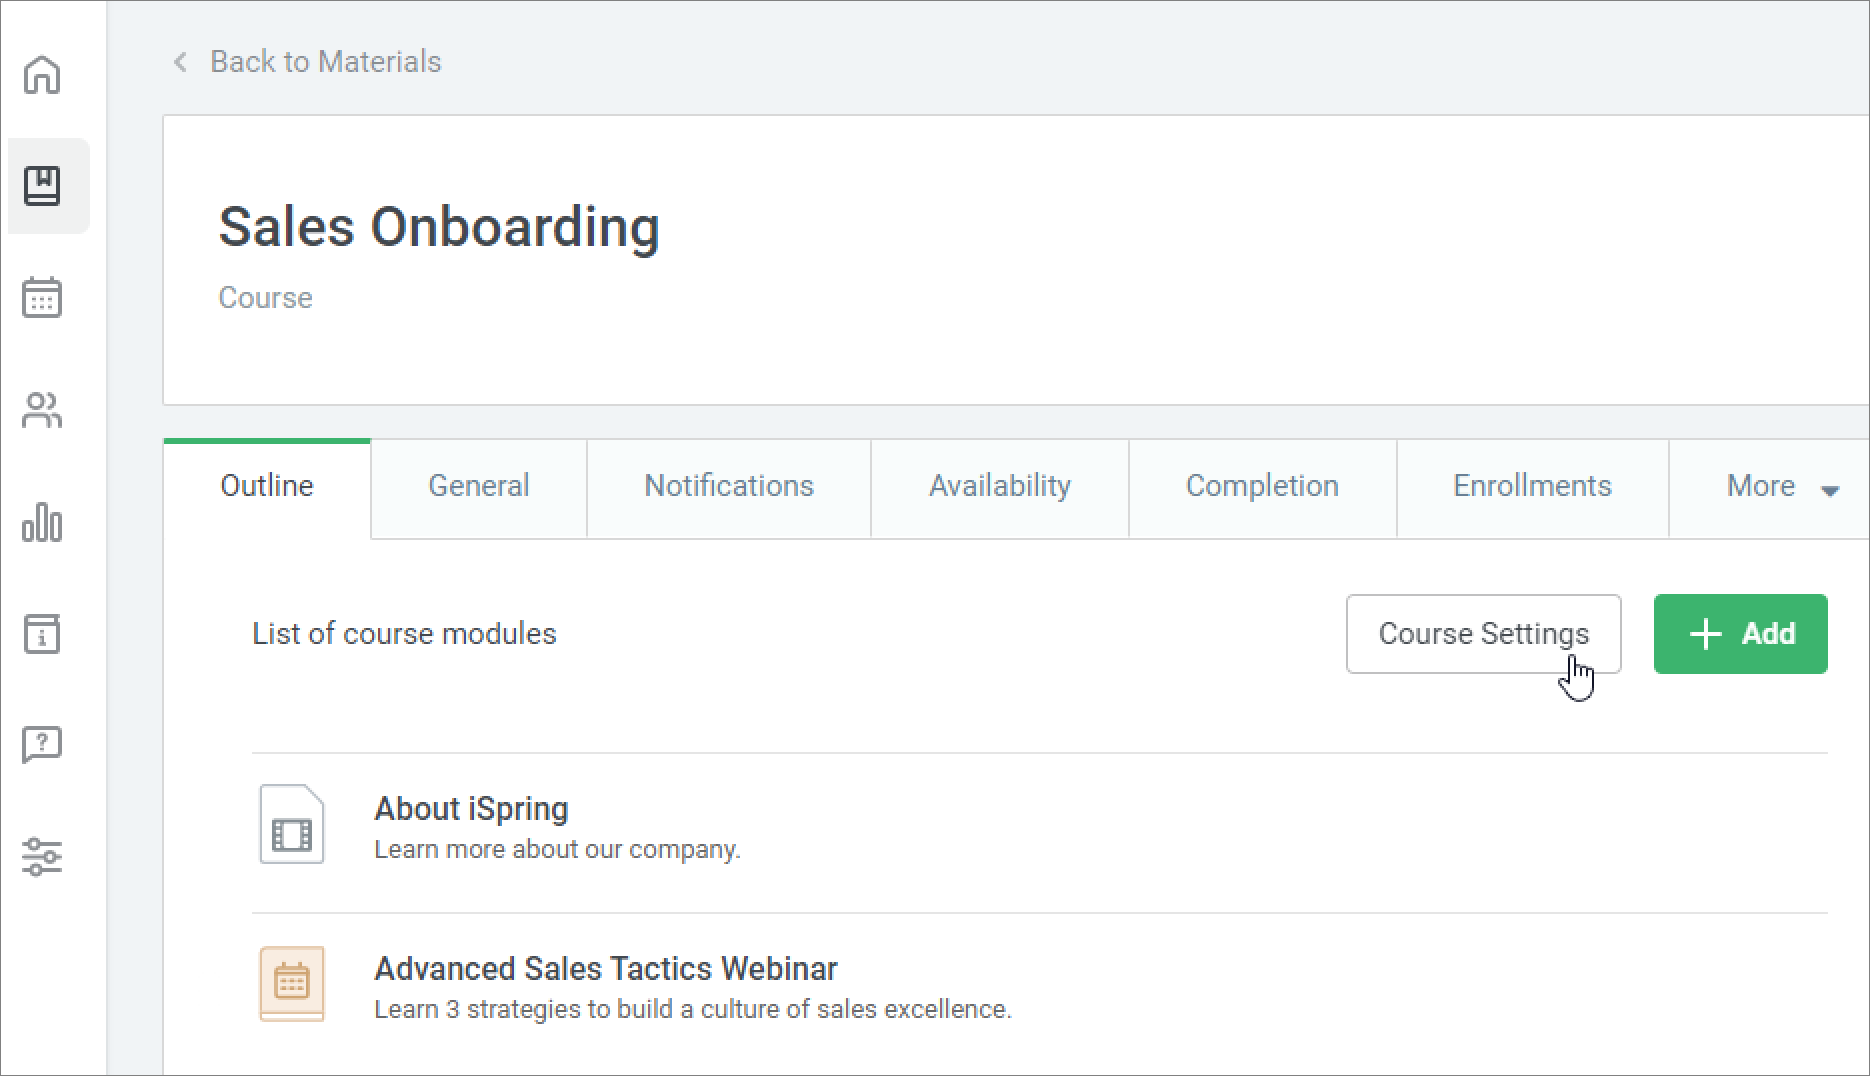This screenshot has height=1076, width=1870.
Task: Click the Help question chat icon
Action: (42, 745)
